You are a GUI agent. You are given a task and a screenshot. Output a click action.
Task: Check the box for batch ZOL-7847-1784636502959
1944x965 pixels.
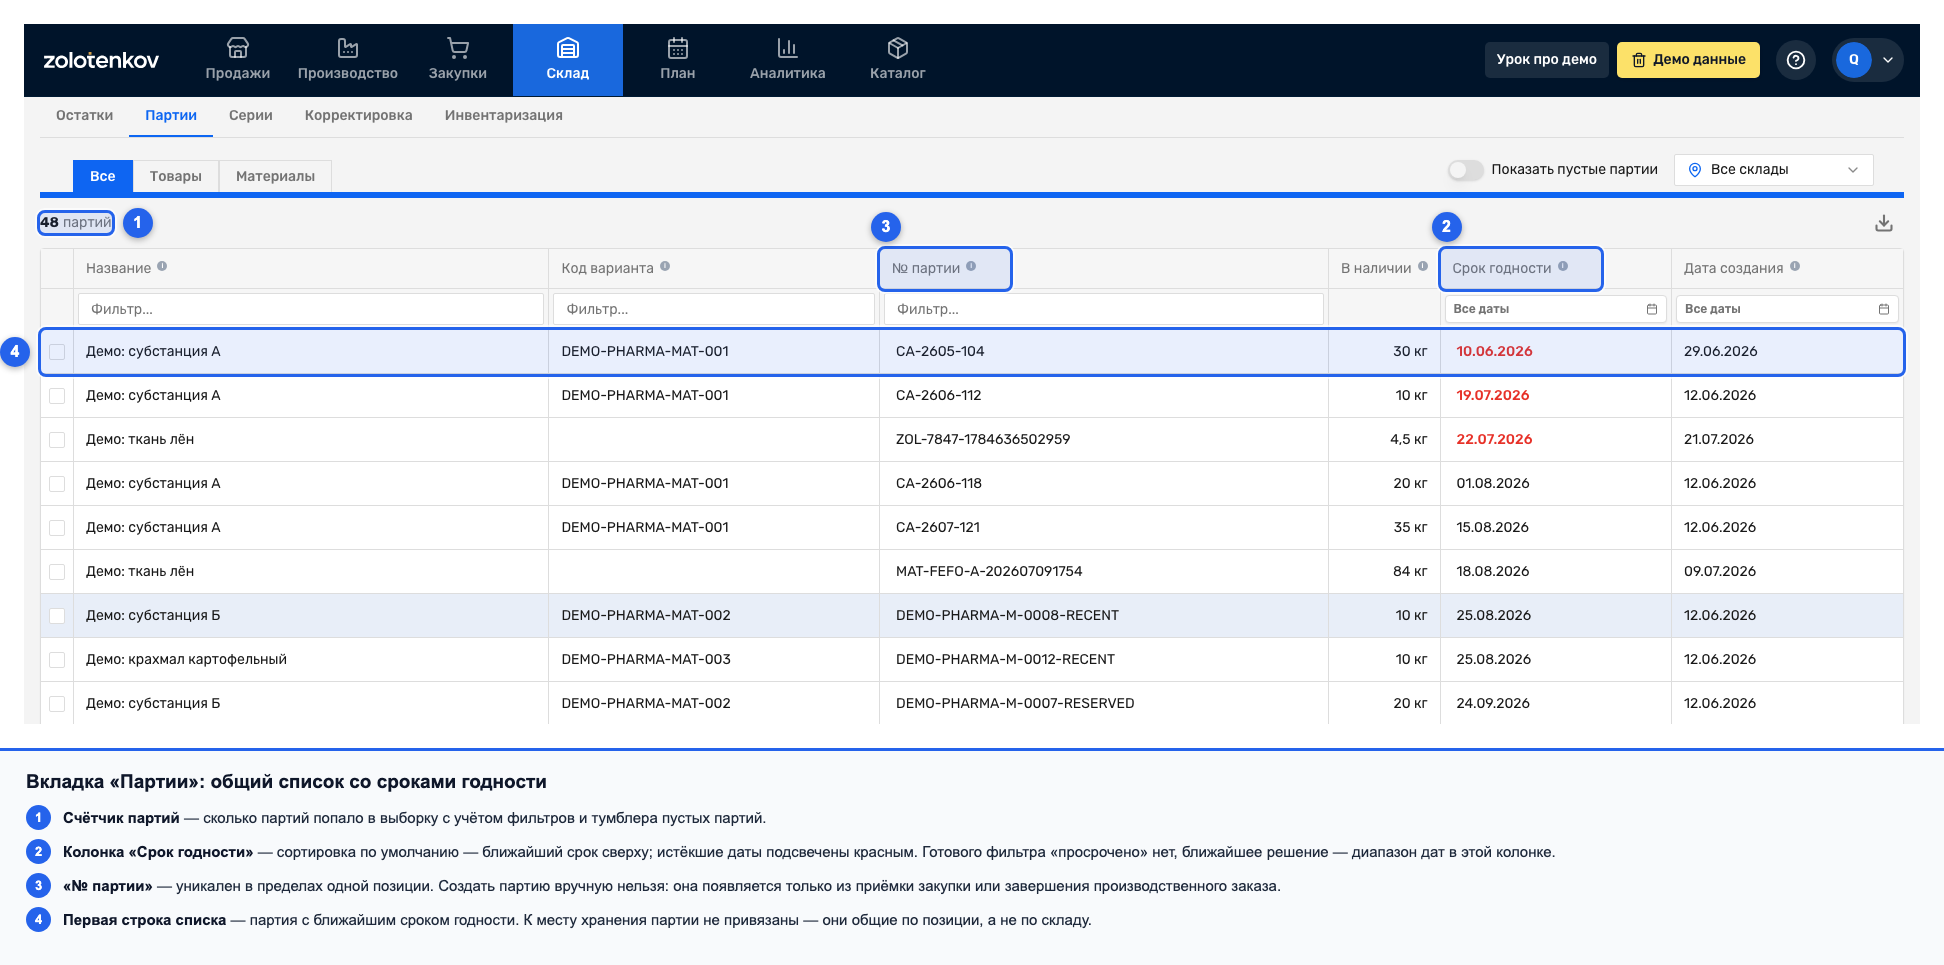pyautogui.click(x=57, y=440)
